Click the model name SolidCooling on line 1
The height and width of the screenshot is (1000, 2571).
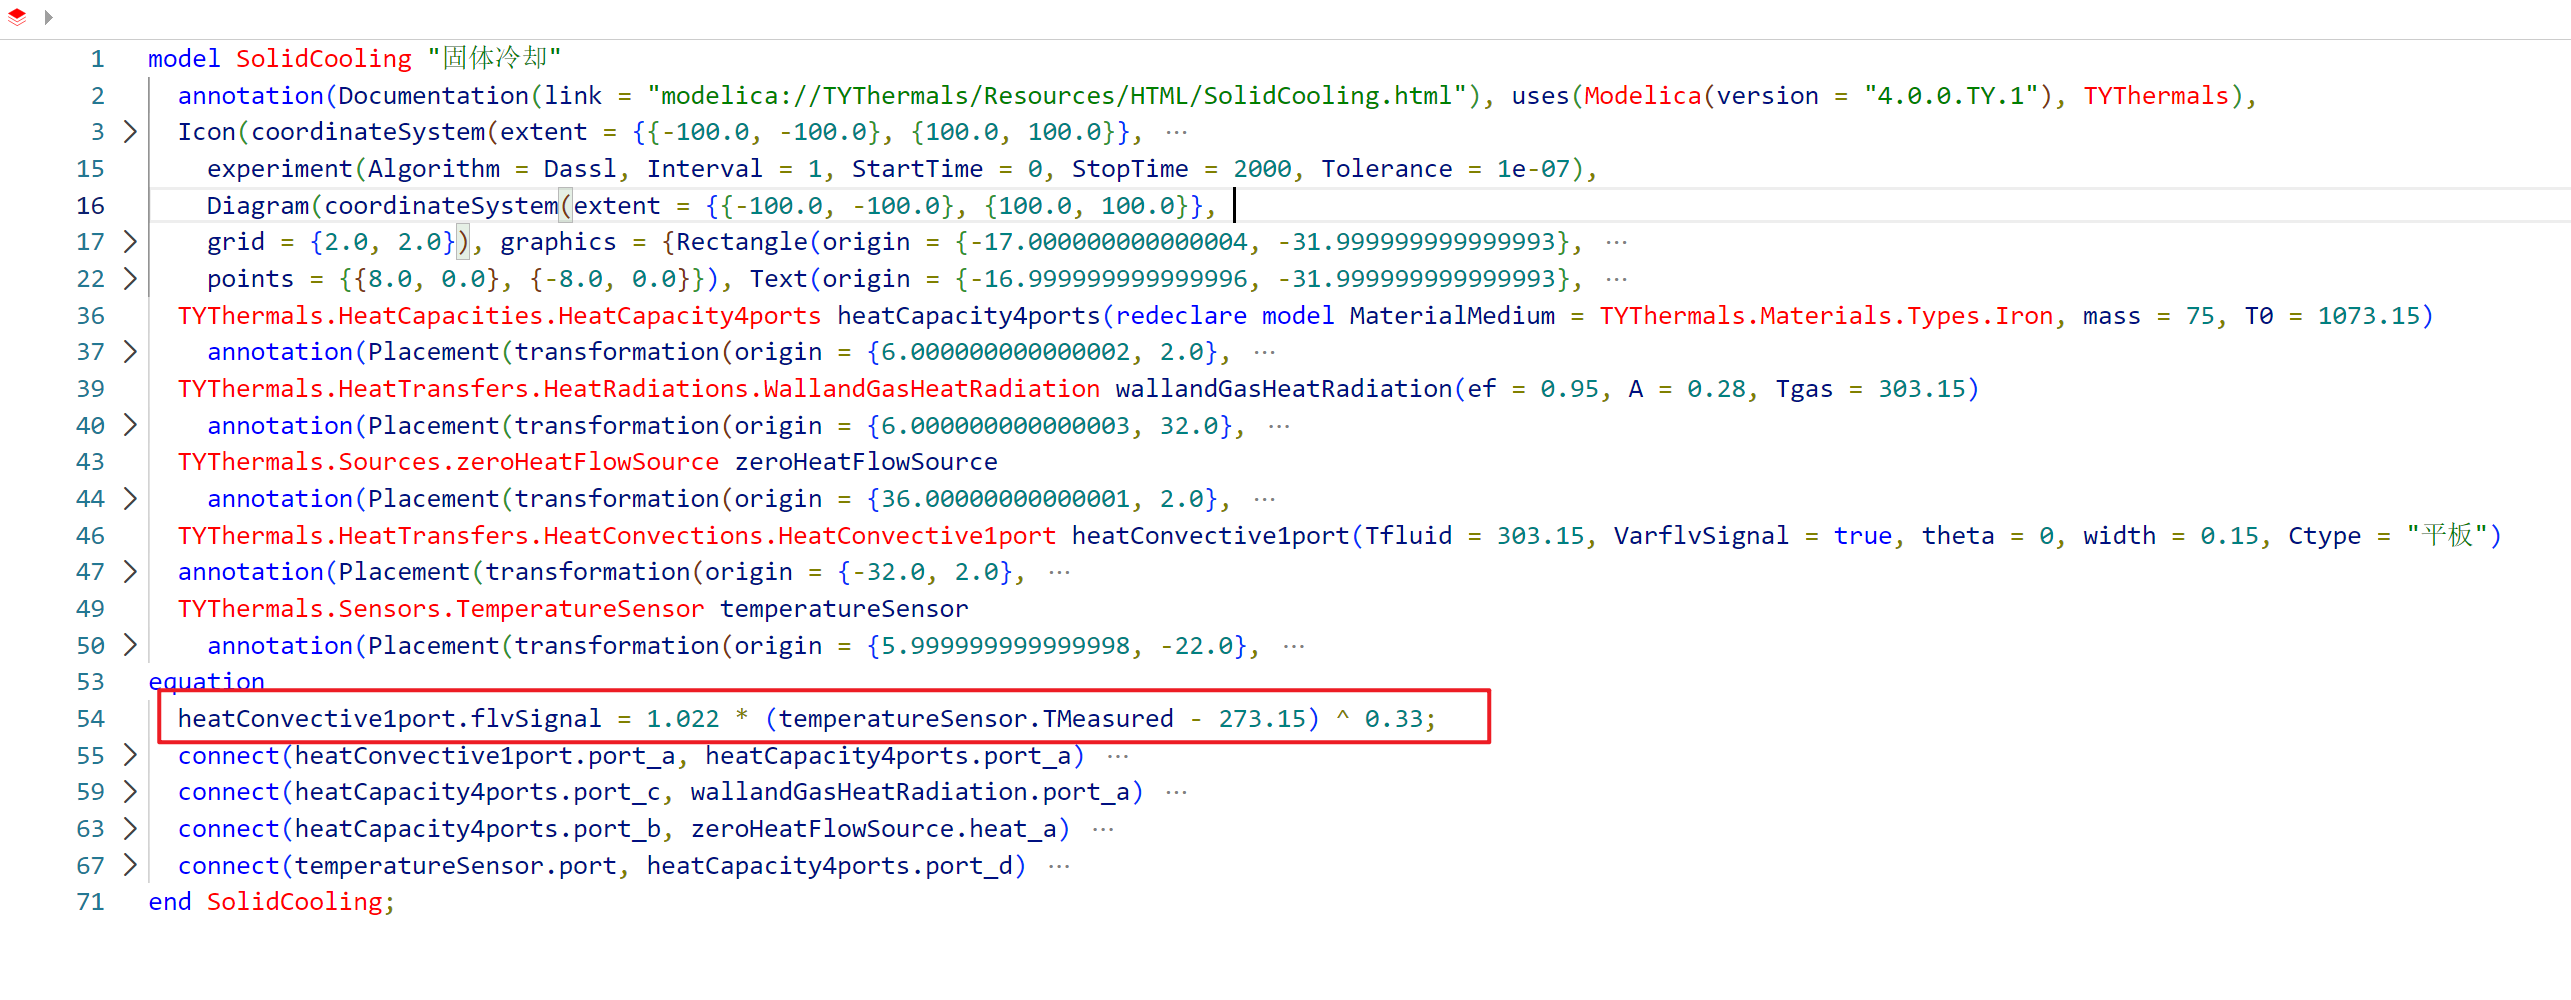point(324,58)
